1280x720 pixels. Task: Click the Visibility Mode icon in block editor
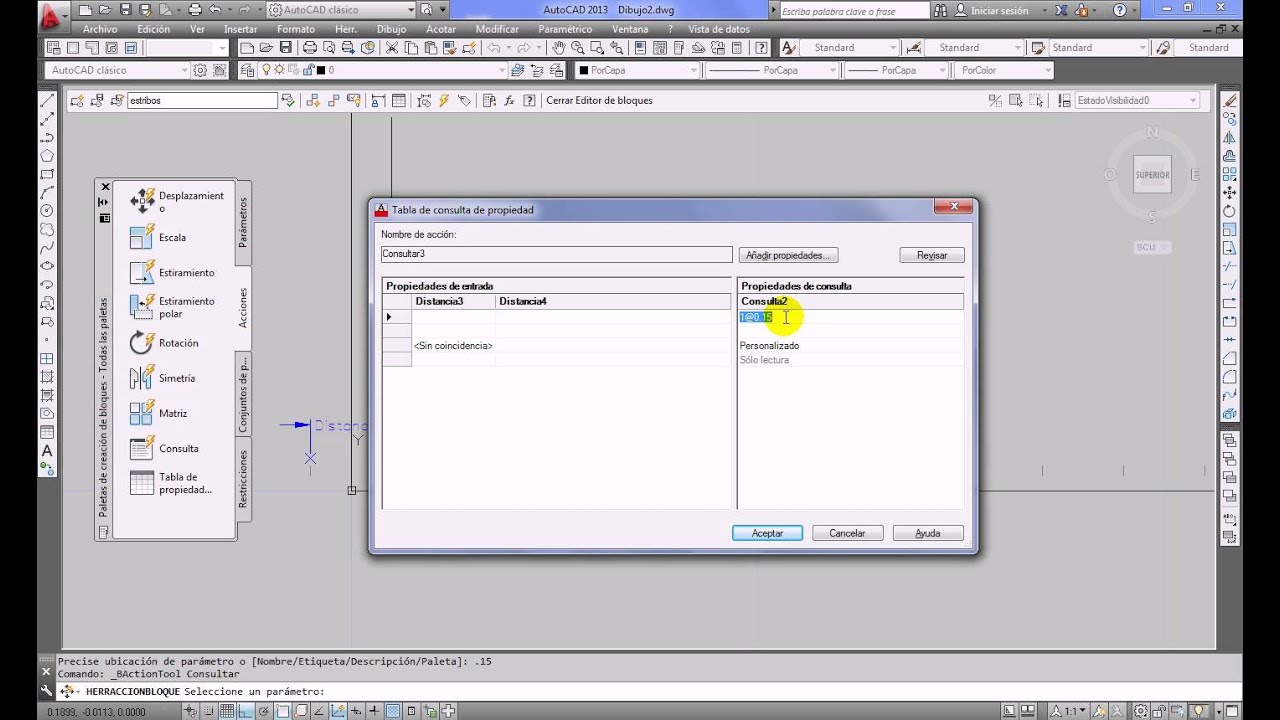995,100
